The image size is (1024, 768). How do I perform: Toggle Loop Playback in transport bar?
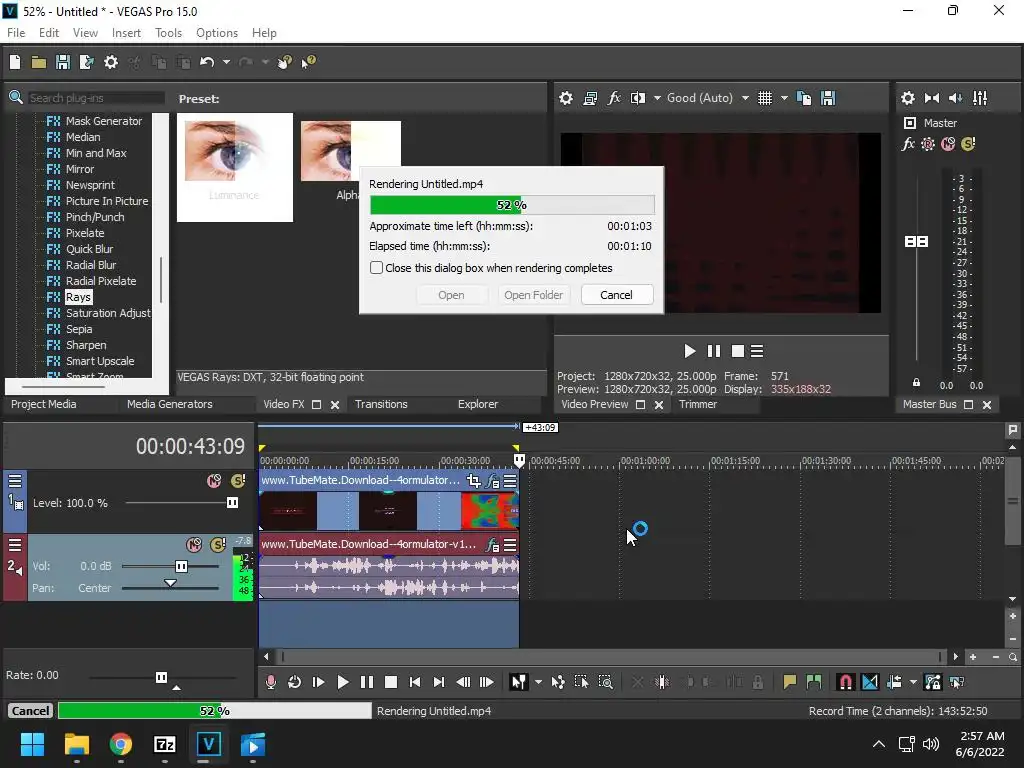click(295, 682)
